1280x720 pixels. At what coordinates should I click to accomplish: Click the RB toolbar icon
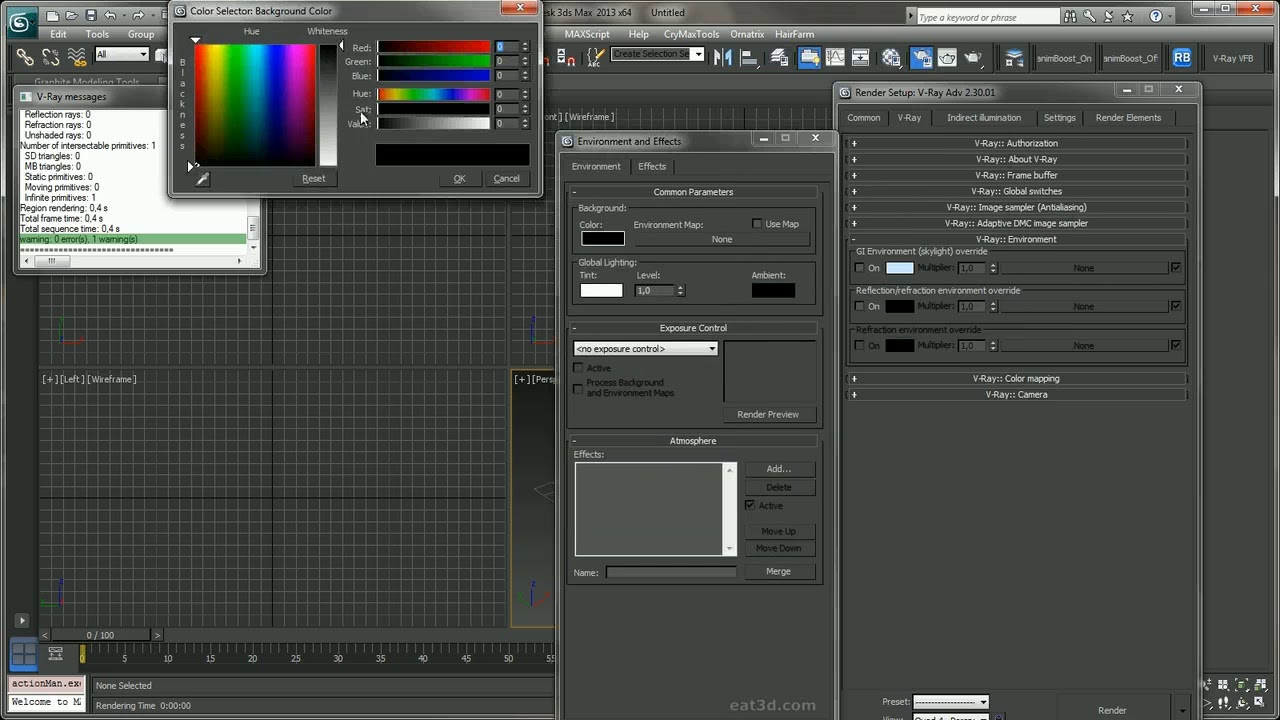point(1182,58)
